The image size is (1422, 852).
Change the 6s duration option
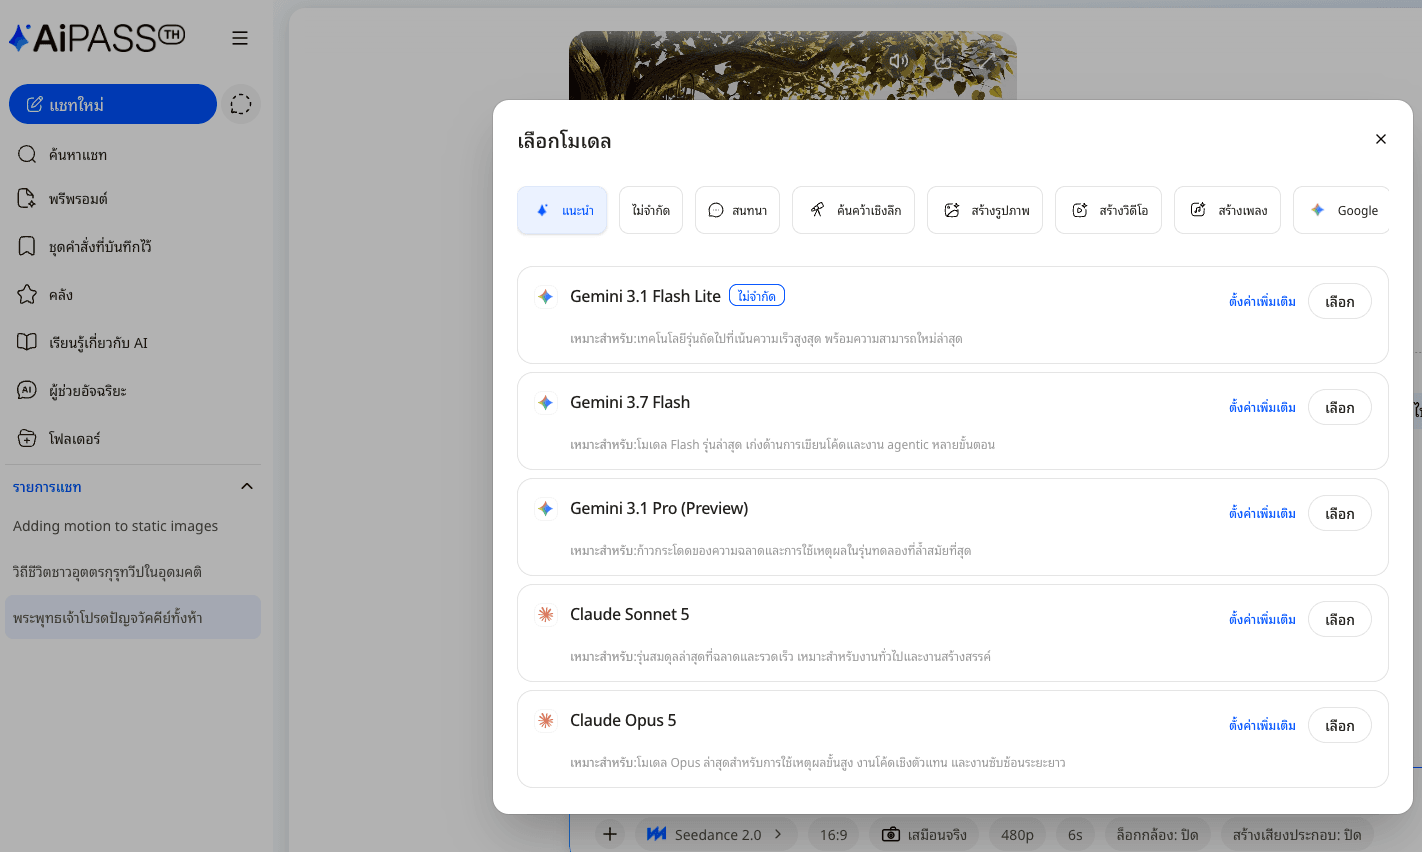1075,834
